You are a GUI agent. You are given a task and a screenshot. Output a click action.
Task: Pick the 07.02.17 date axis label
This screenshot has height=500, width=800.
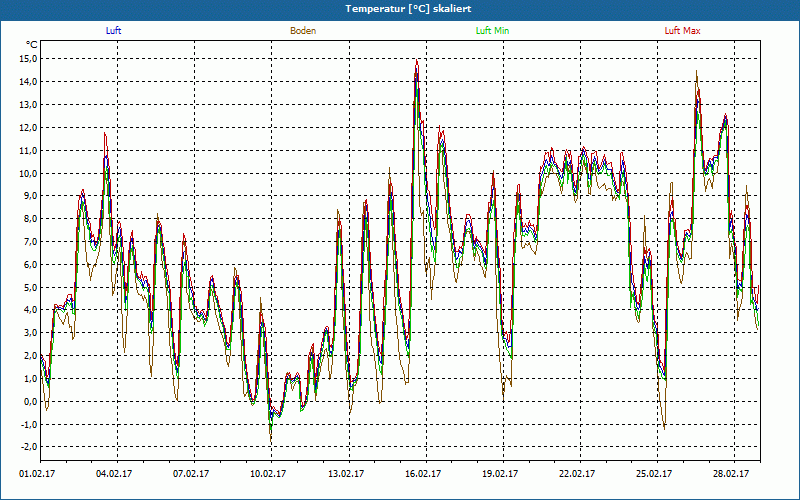pyautogui.click(x=191, y=475)
